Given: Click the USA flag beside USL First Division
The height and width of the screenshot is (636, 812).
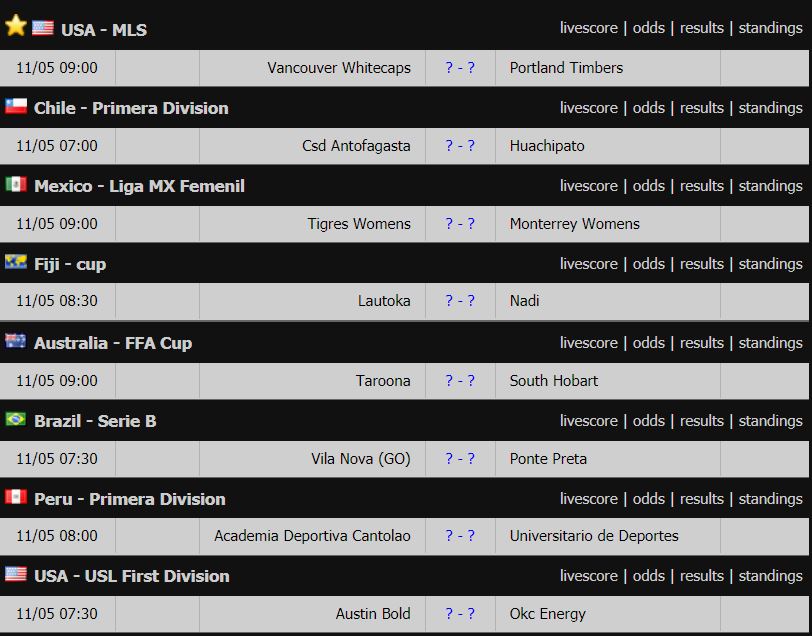Looking at the screenshot, I should [x=16, y=574].
